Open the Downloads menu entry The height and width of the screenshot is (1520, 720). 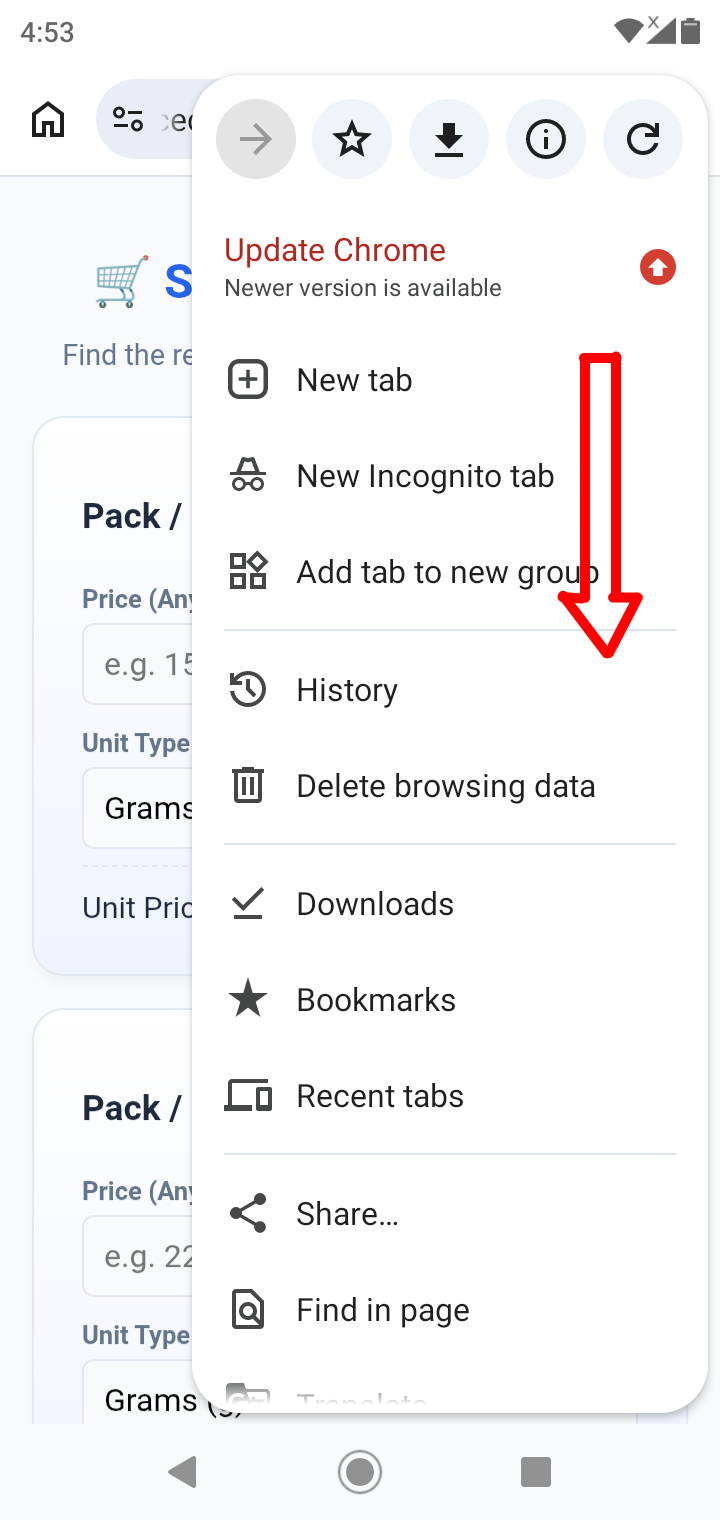(x=450, y=904)
